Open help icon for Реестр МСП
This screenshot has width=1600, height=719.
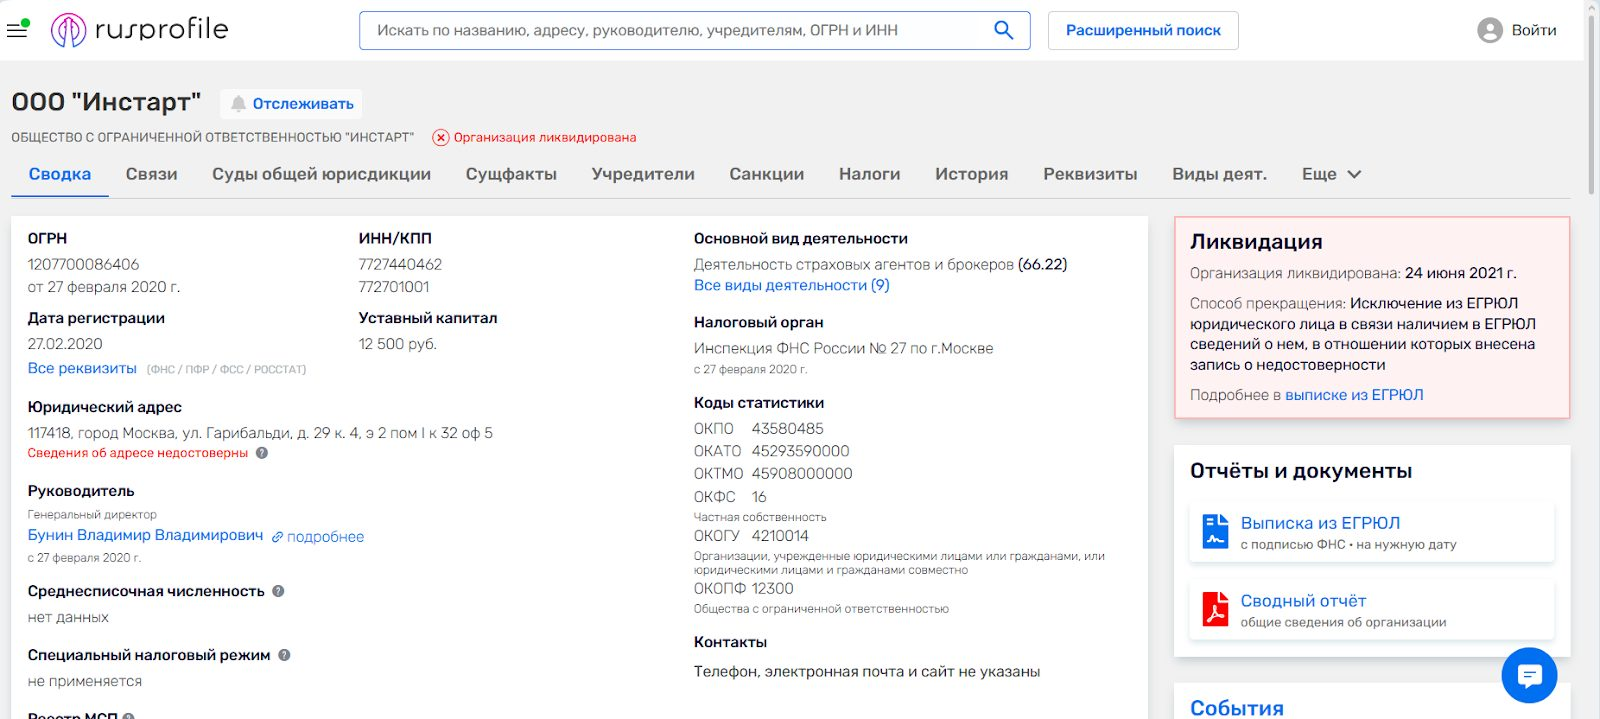tap(128, 716)
